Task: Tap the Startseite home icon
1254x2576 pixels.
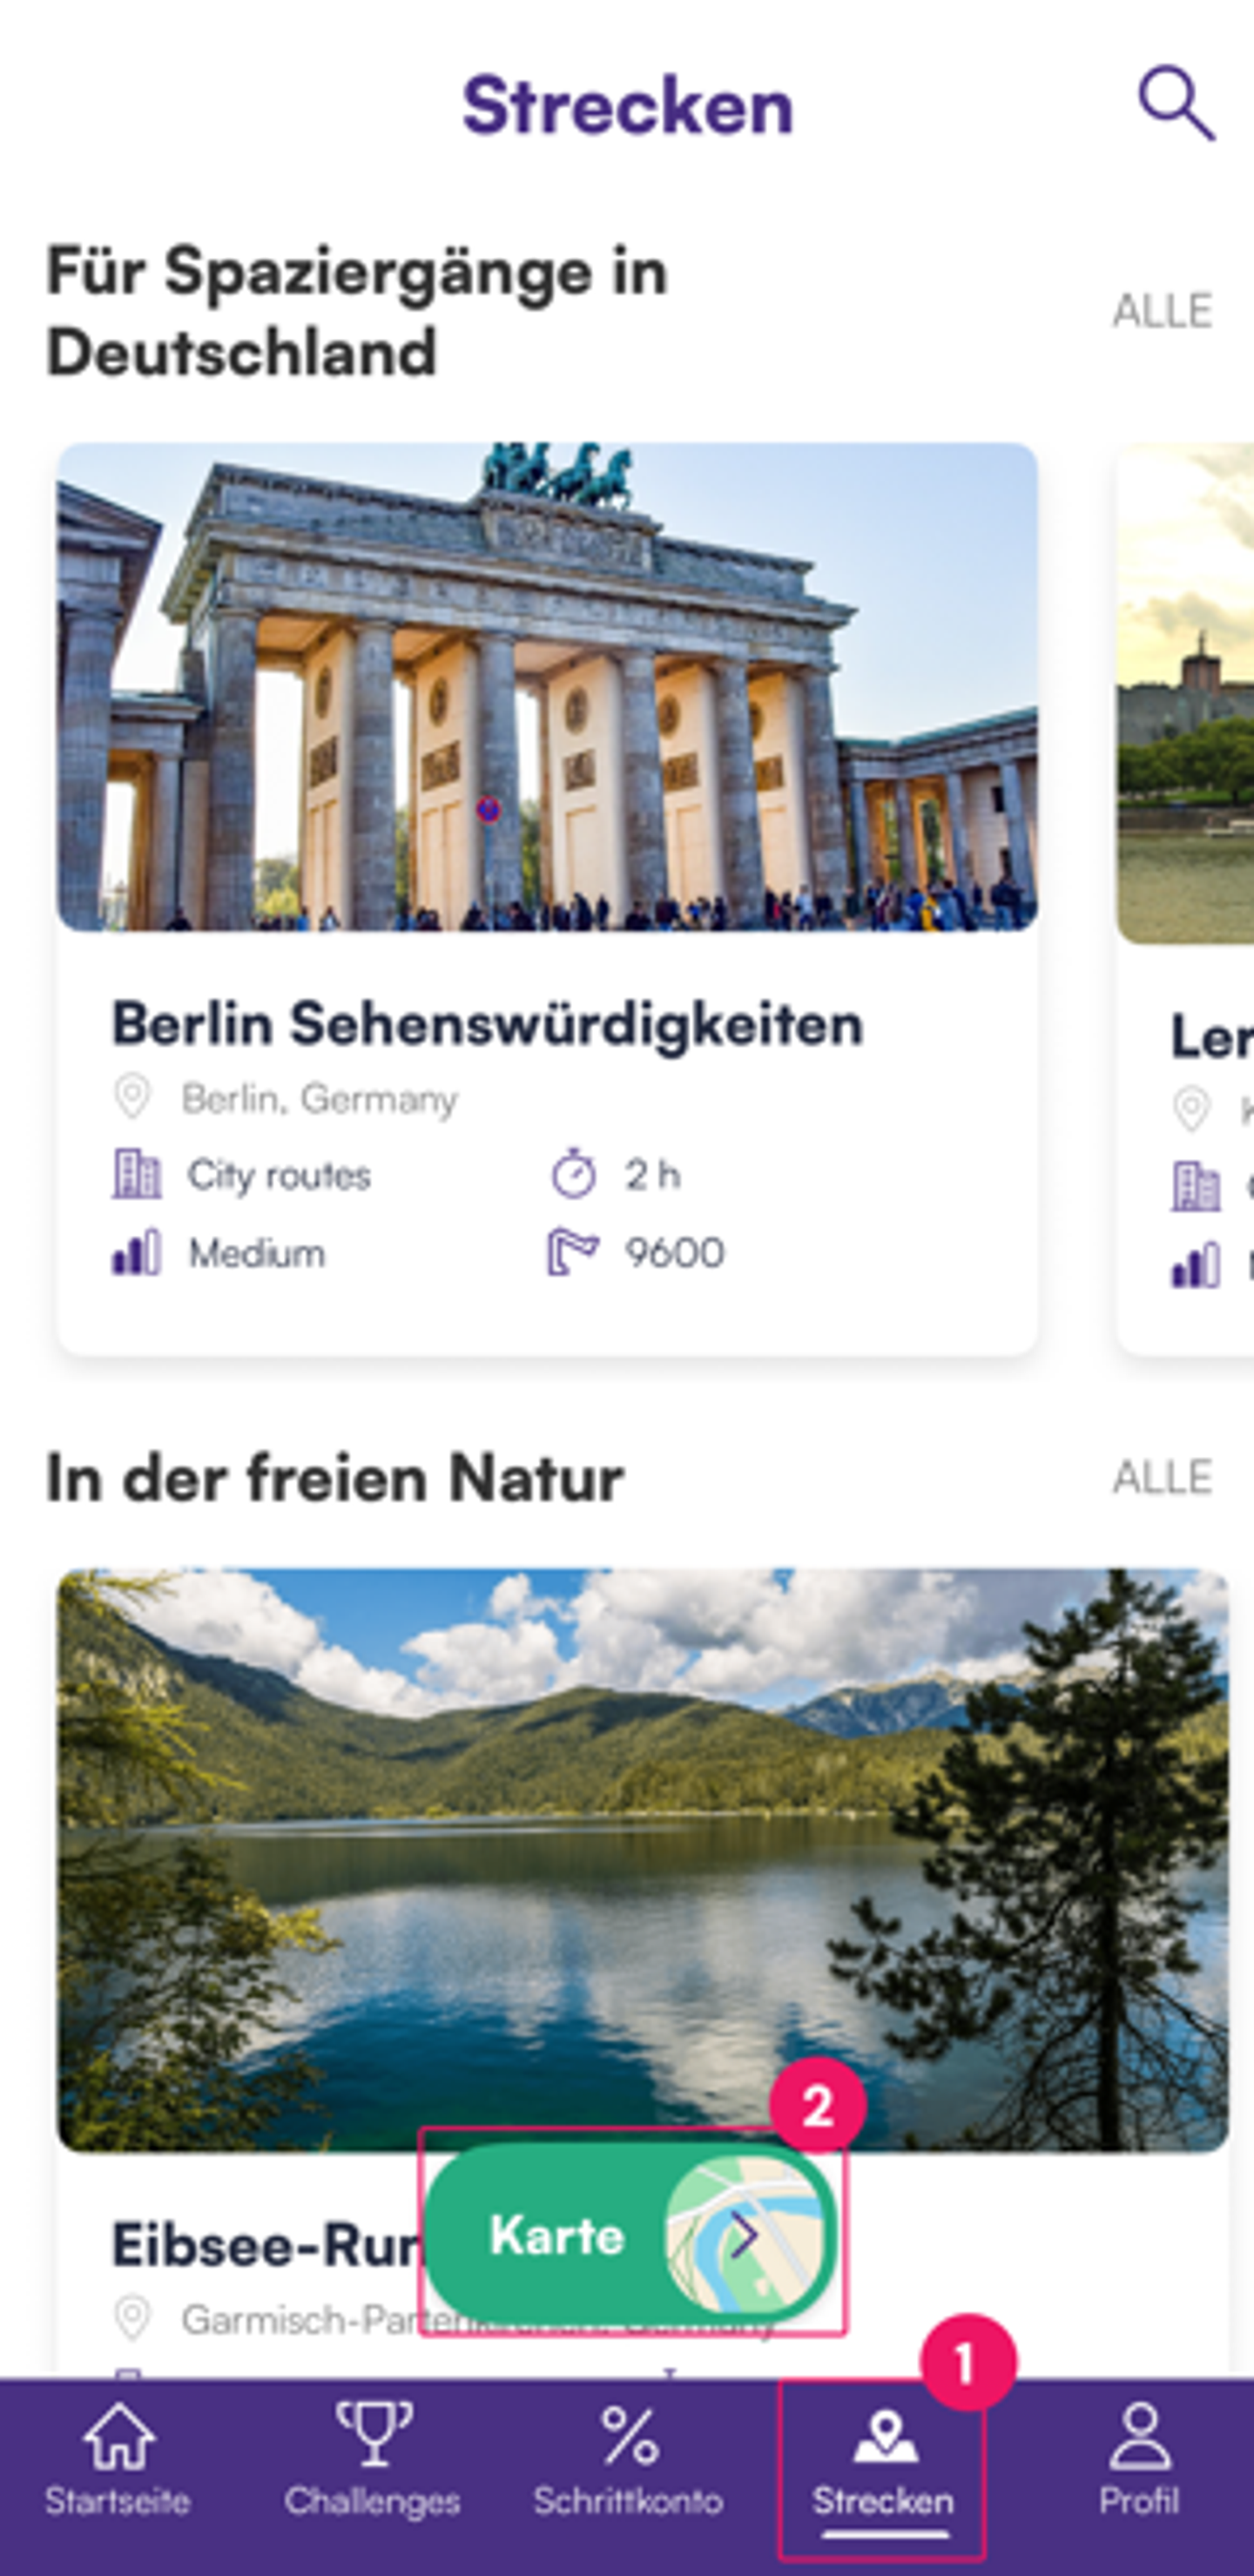Action: (118, 2437)
